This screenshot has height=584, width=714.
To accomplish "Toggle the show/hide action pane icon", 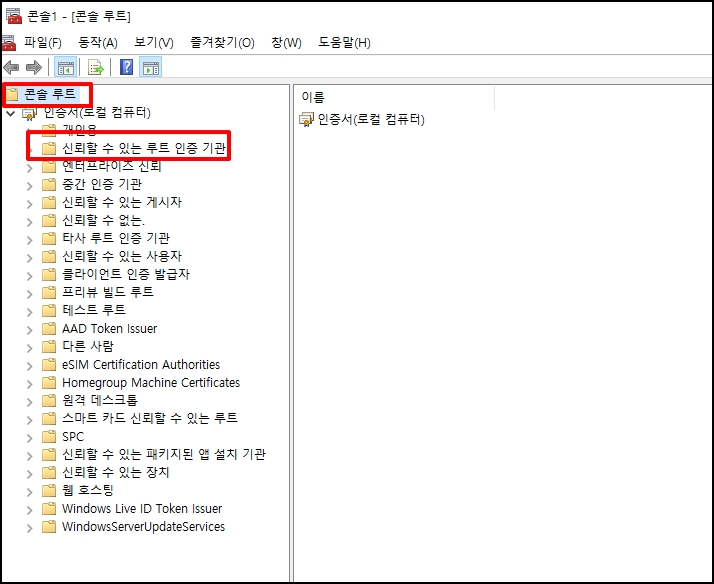I will [151, 68].
